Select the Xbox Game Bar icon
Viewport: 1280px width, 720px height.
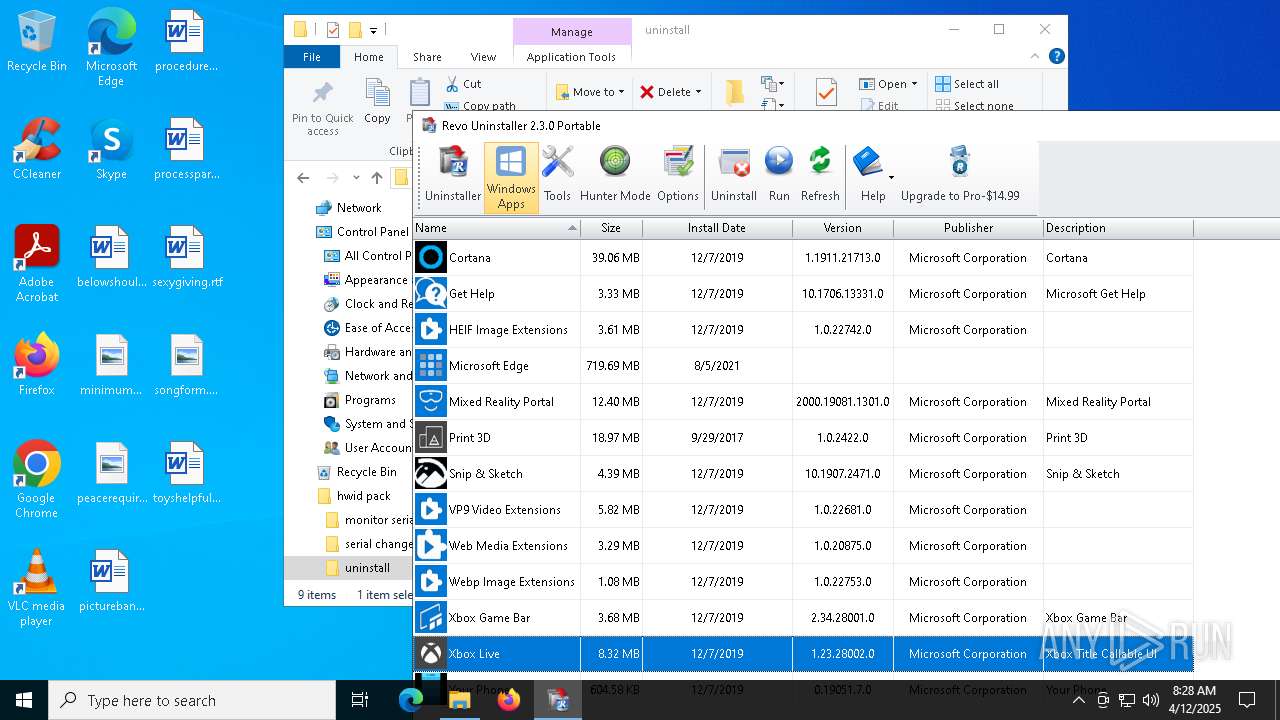431,618
